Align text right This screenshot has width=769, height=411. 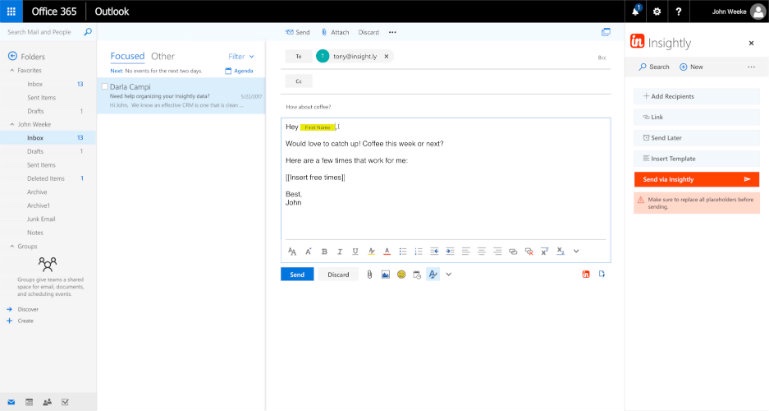tap(497, 252)
